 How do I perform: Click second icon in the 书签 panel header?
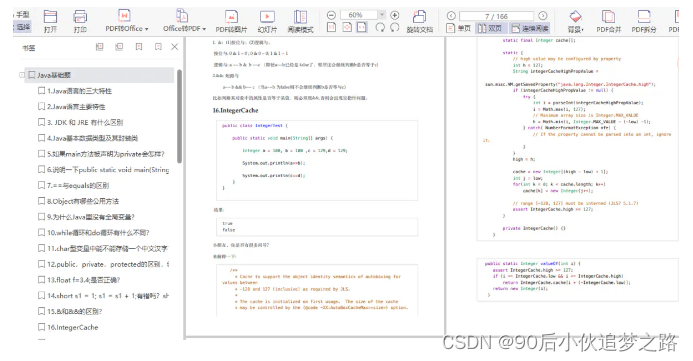click(x=119, y=47)
